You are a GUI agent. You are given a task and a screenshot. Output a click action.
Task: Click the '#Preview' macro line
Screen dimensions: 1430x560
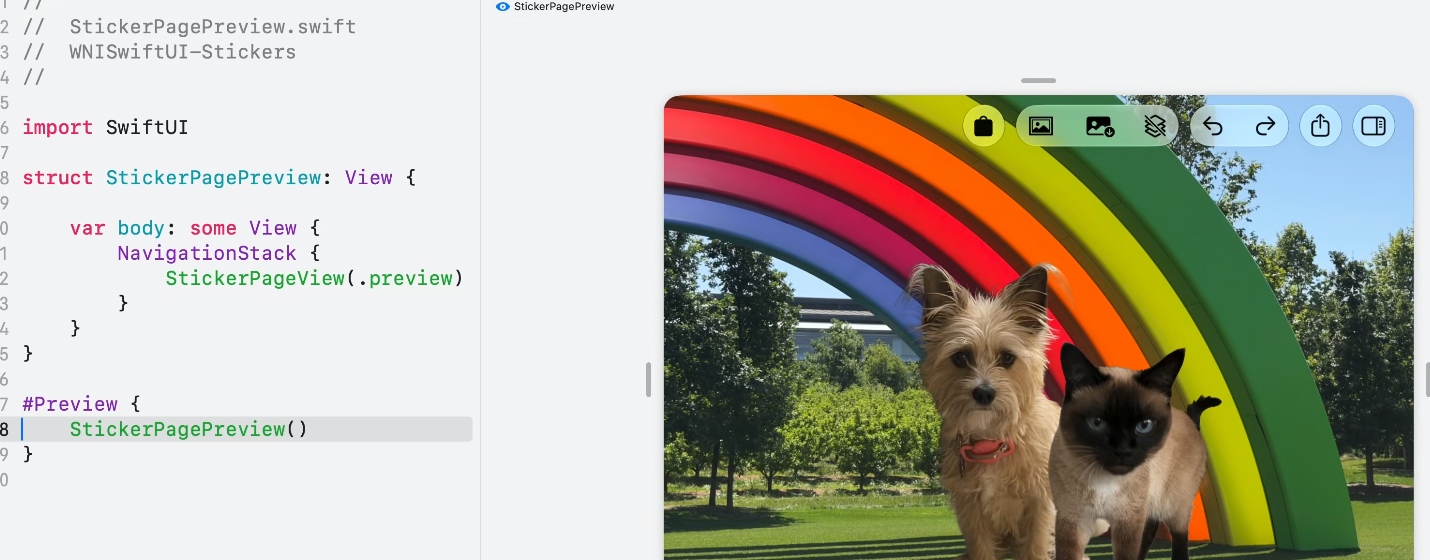(x=82, y=404)
